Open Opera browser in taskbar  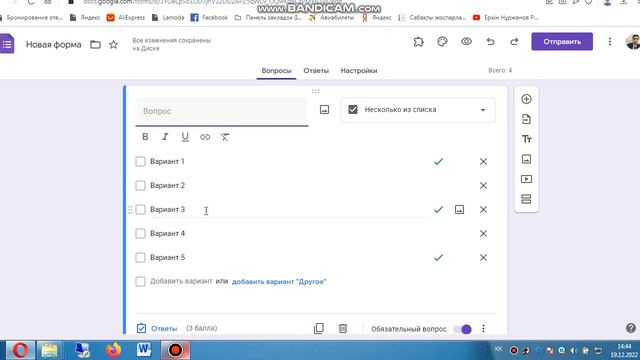click(20, 350)
